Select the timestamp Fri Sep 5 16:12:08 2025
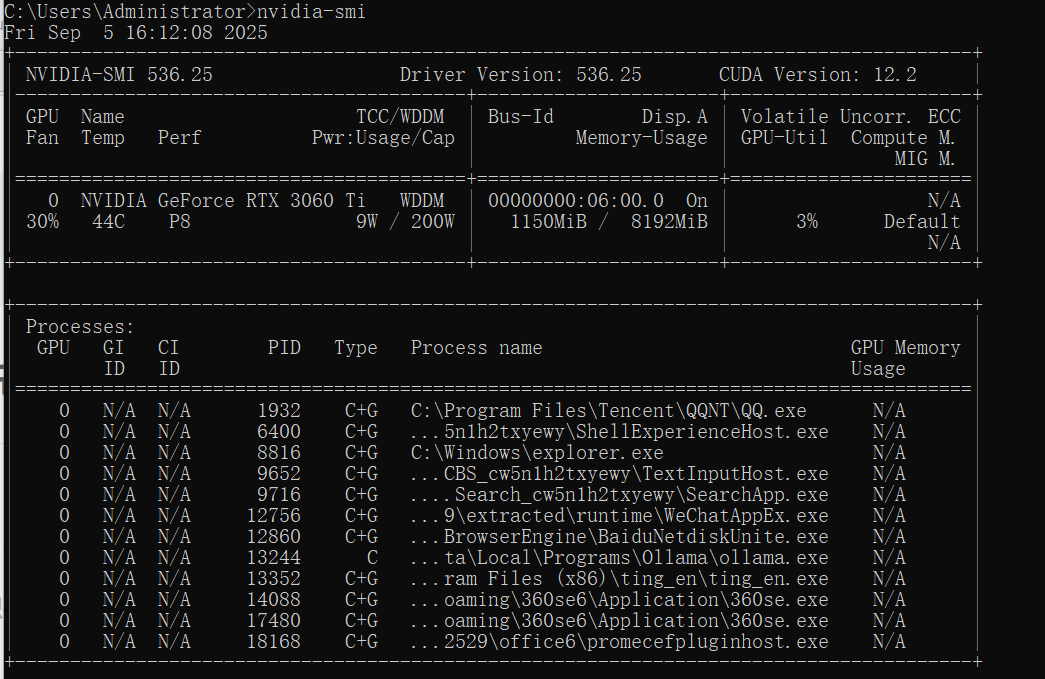This screenshot has height=679, width=1045. [x=136, y=33]
